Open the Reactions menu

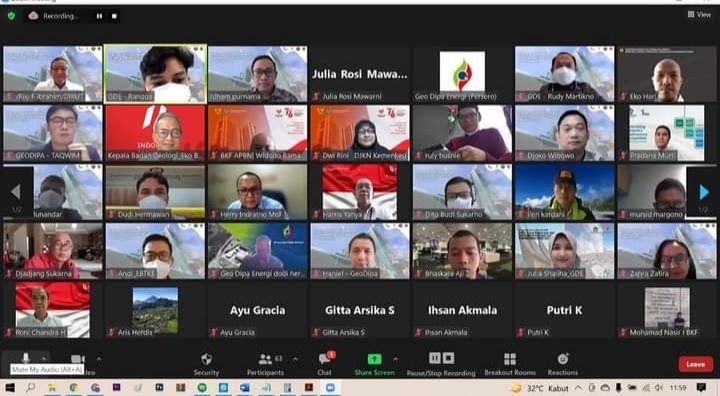562,363
